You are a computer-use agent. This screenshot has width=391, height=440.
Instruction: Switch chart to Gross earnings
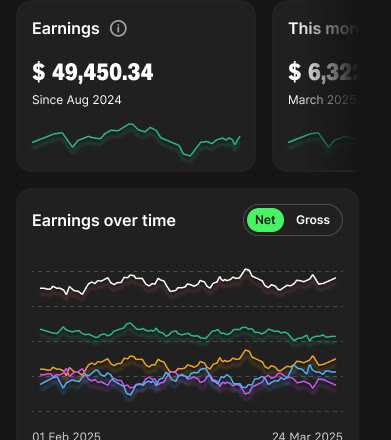pos(313,220)
